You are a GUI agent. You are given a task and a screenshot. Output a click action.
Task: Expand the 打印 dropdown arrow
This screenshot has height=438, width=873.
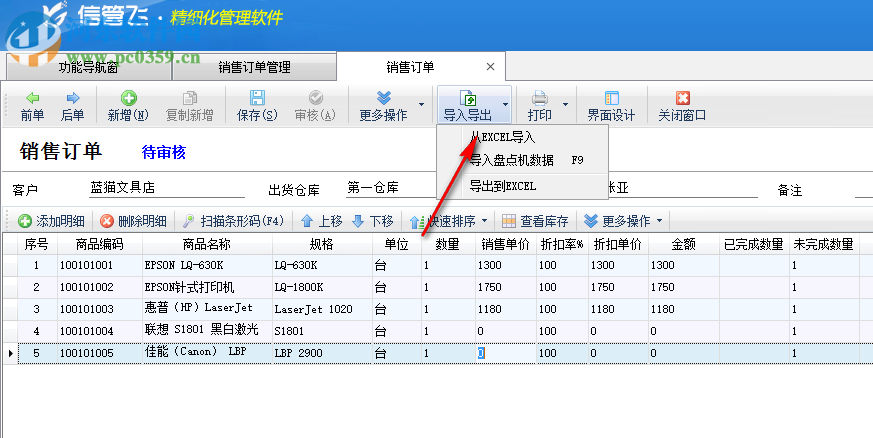click(x=565, y=105)
